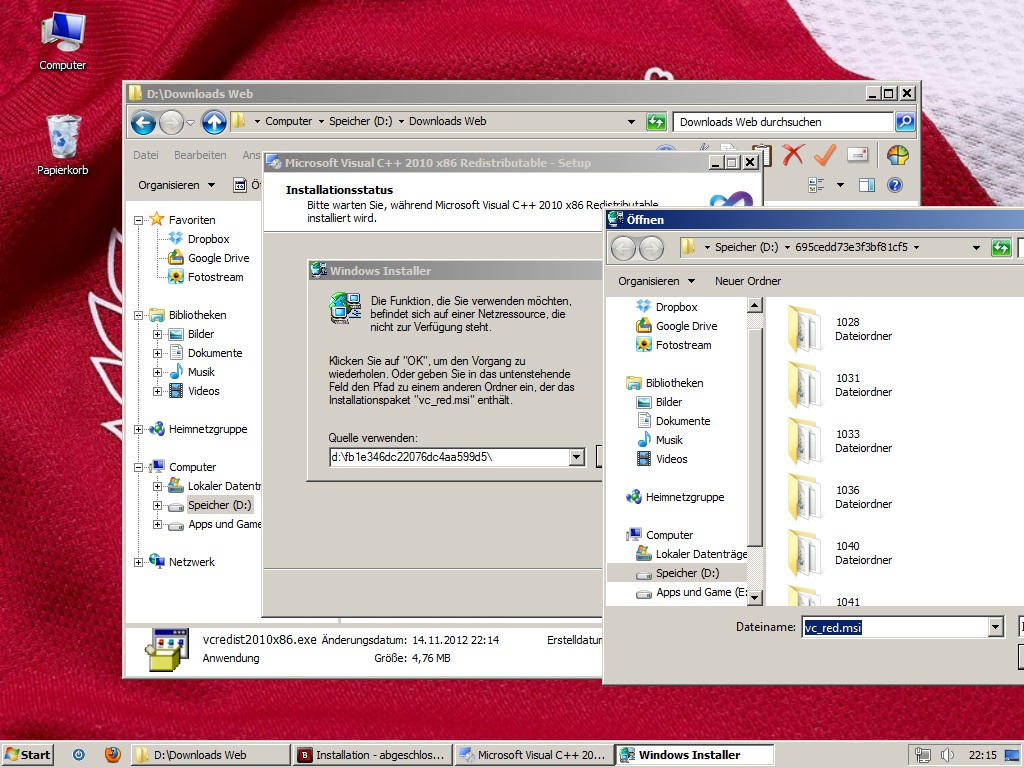Open the Quelle verwenden dropdown arrow

[x=576, y=457]
